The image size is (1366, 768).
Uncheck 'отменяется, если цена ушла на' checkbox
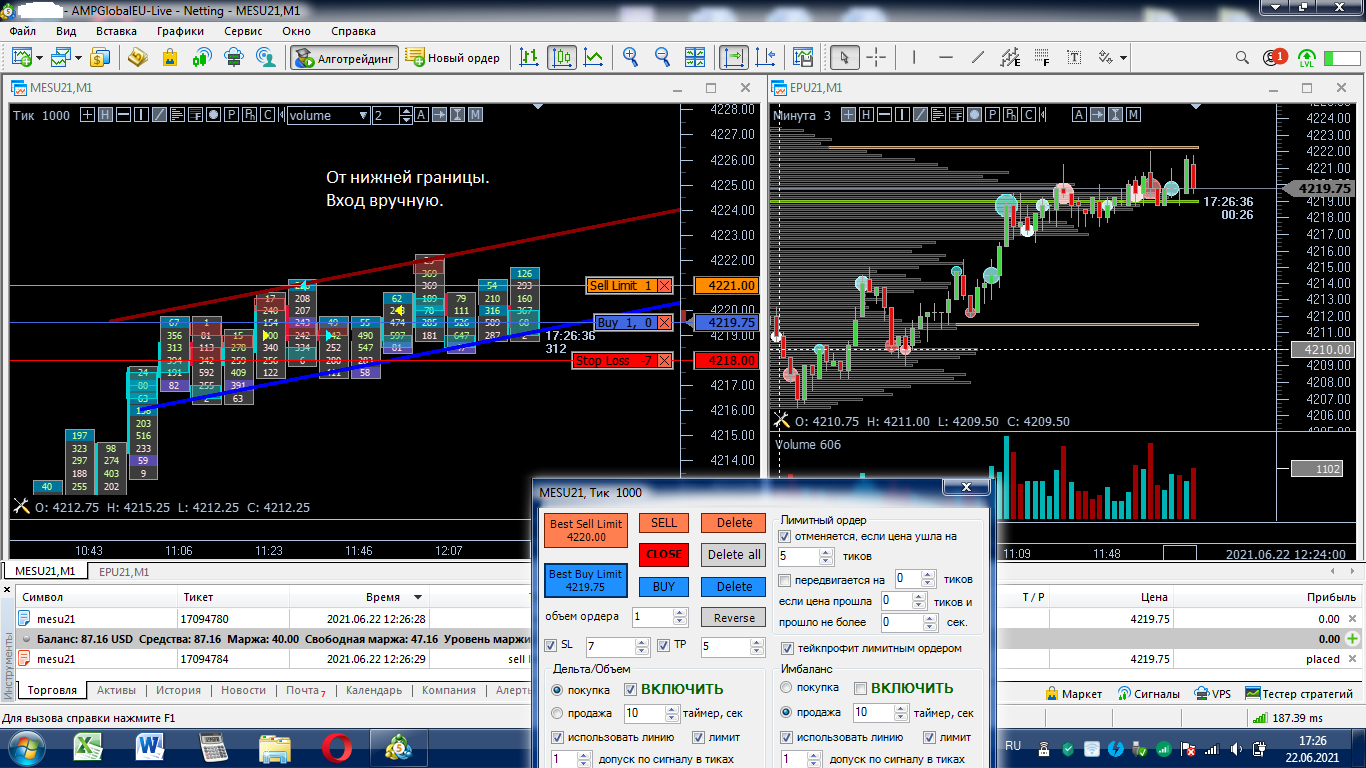(785, 536)
